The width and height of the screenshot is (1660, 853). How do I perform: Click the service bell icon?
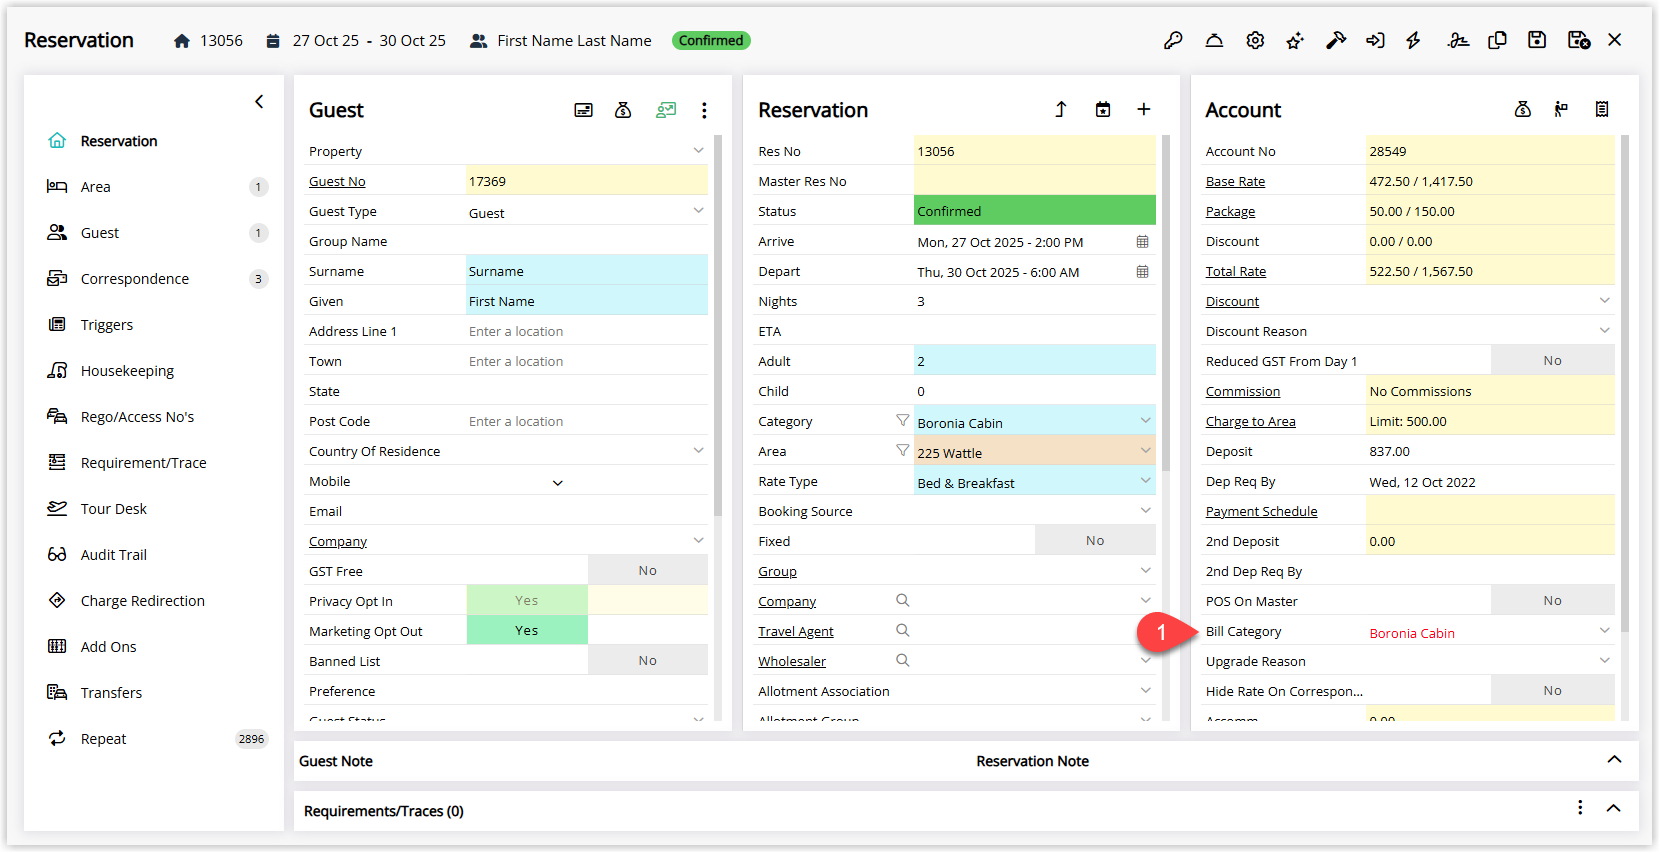pos(1214,40)
